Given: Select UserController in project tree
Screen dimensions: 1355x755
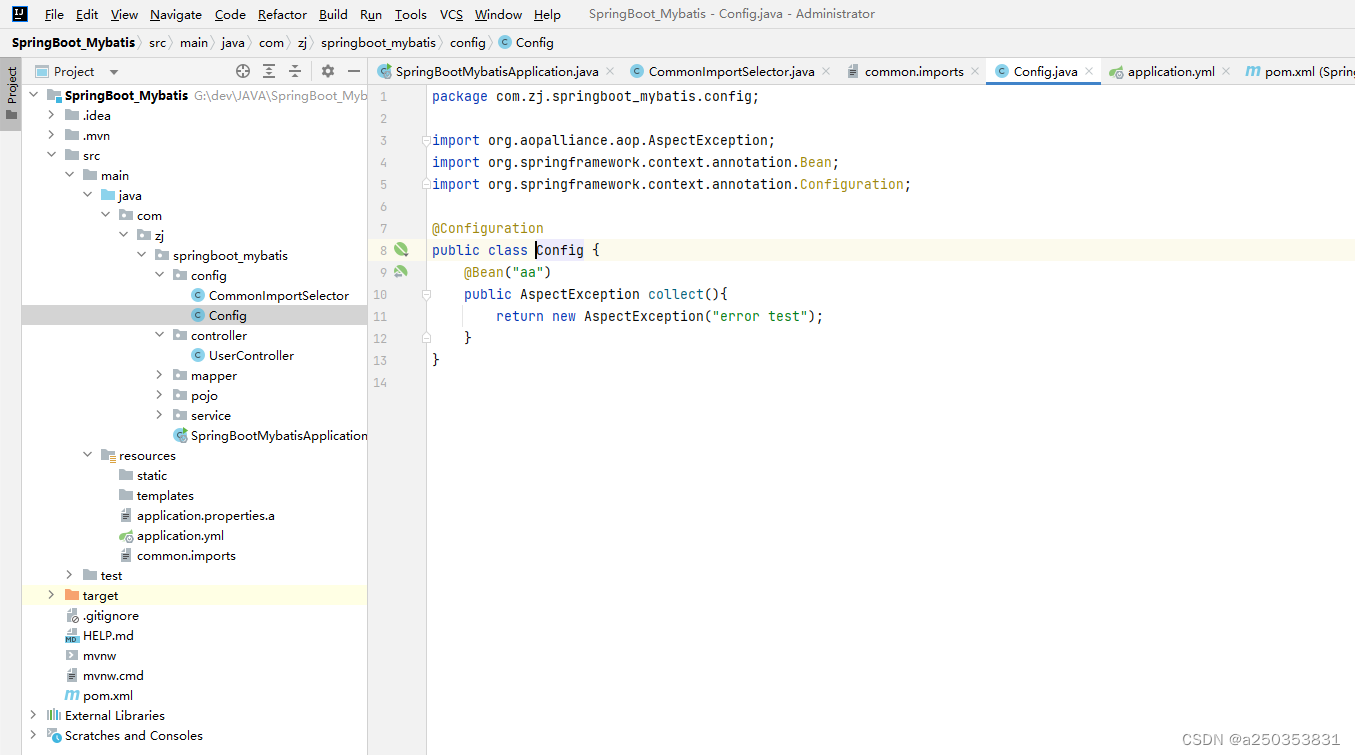Looking at the screenshot, I should coord(251,355).
